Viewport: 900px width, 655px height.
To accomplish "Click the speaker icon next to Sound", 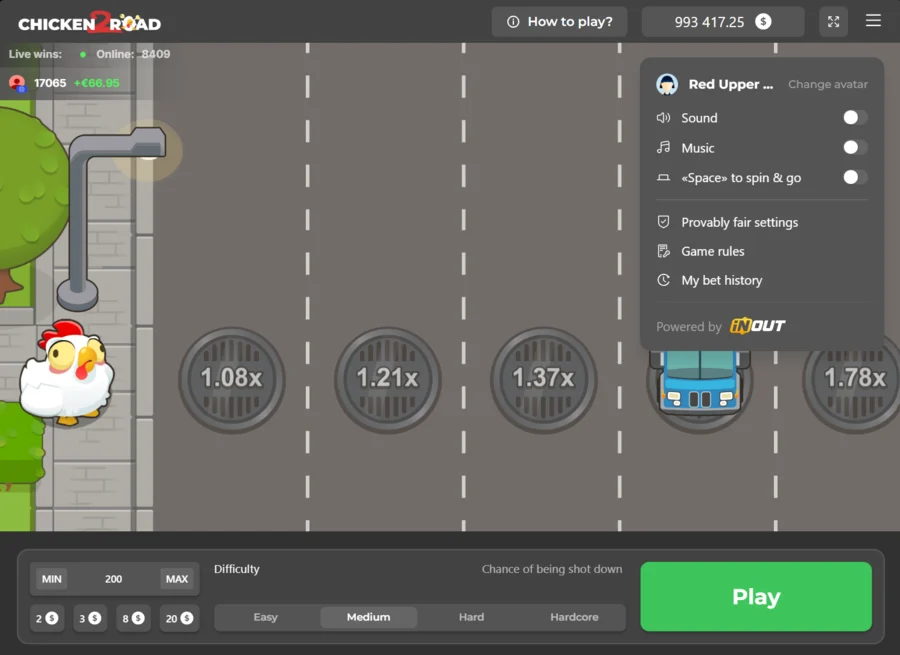I will [664, 118].
